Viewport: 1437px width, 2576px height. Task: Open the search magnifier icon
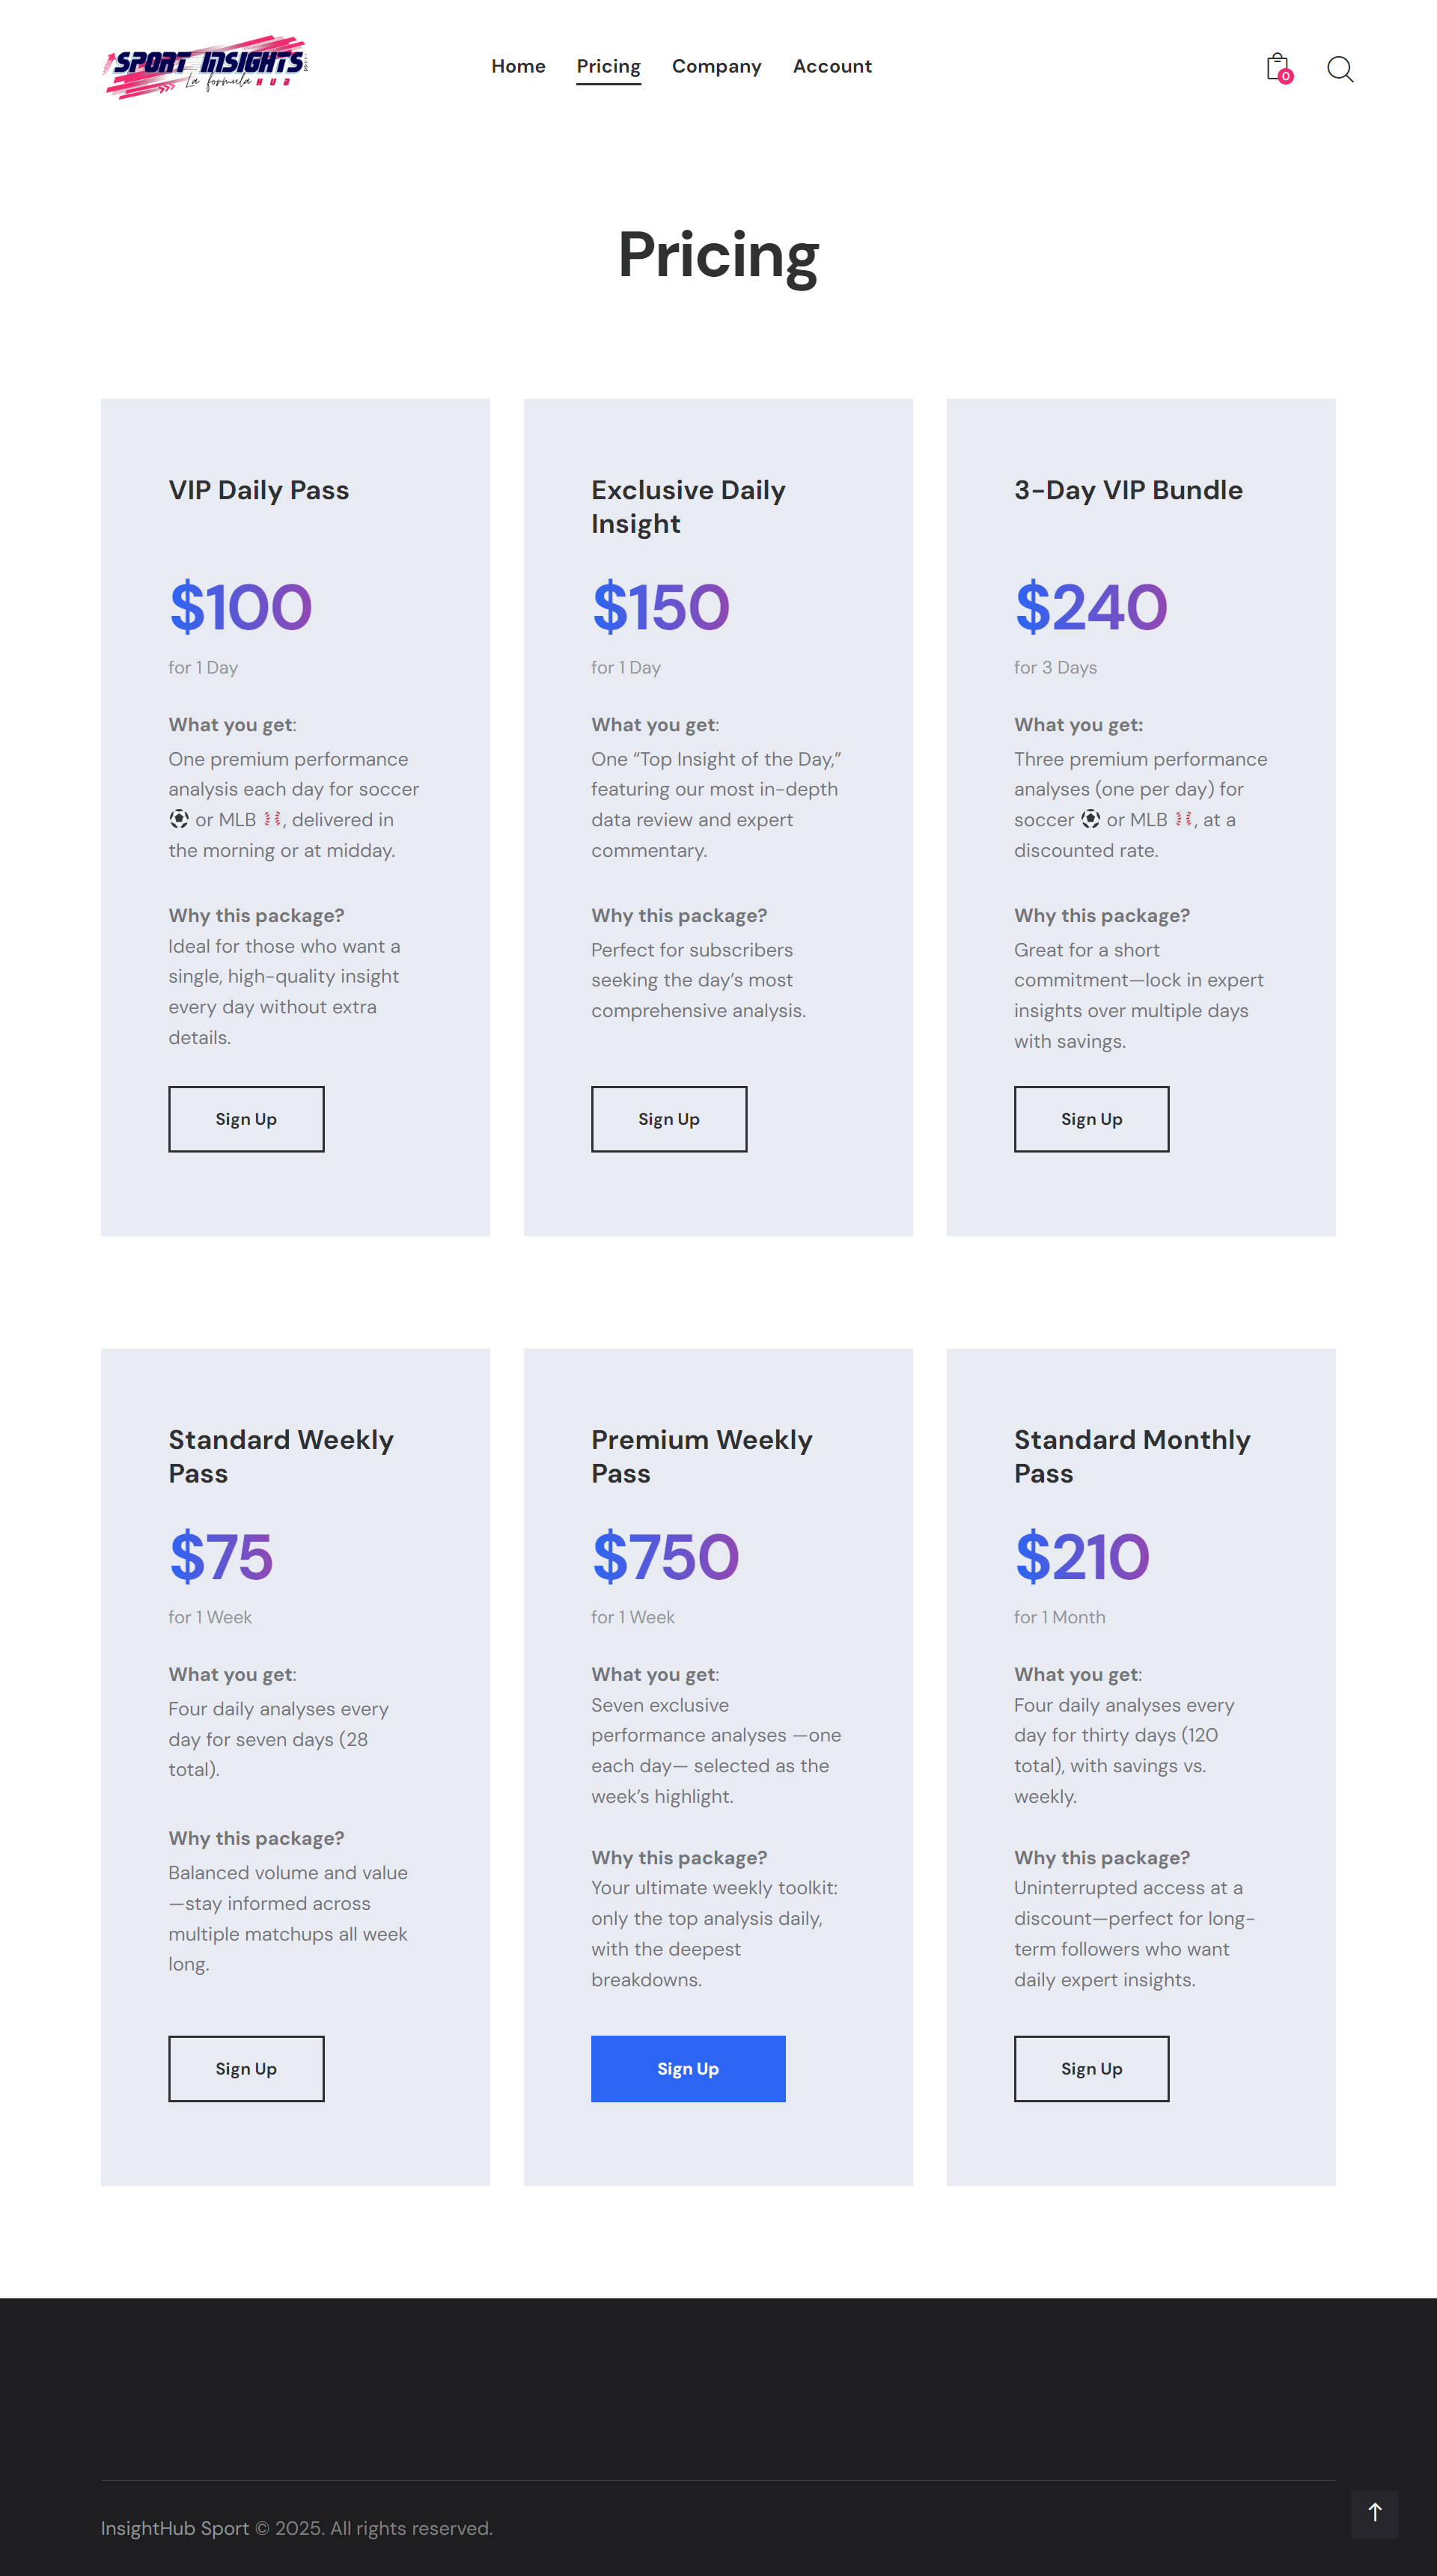click(1340, 69)
